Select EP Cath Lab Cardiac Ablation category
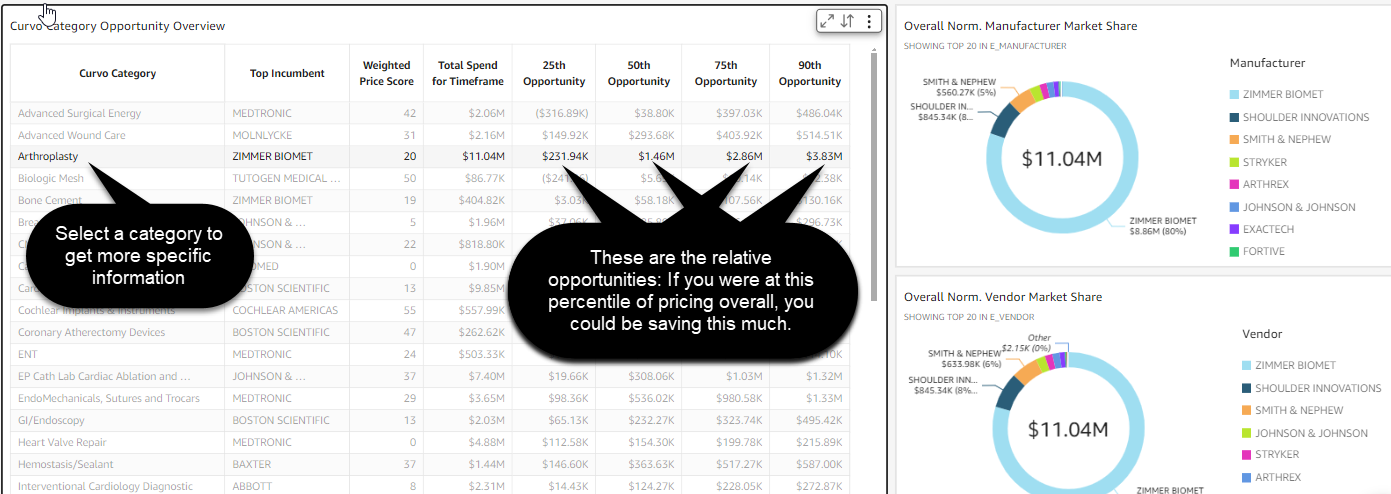Viewport: 1391px width, 494px height. (104, 376)
